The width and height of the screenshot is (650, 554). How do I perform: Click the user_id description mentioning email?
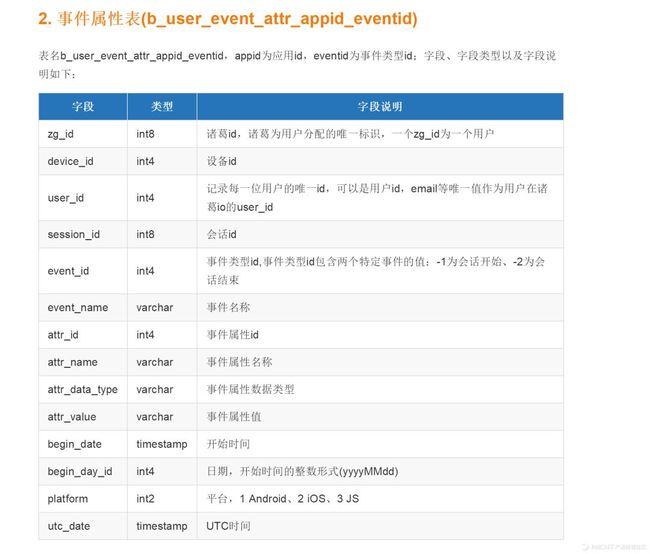[377, 198]
